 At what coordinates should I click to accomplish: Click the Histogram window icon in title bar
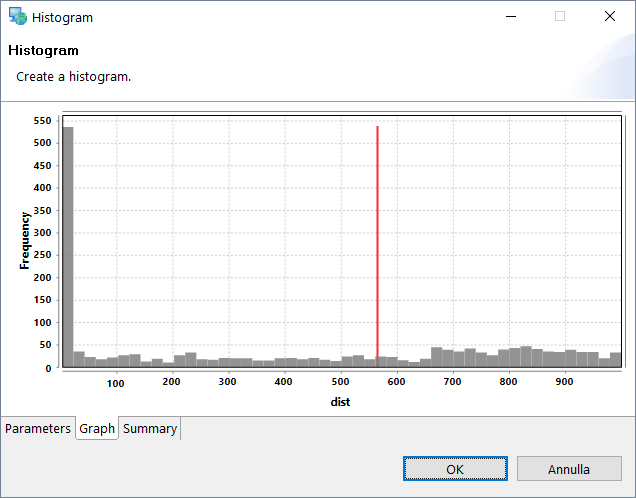click(17, 17)
